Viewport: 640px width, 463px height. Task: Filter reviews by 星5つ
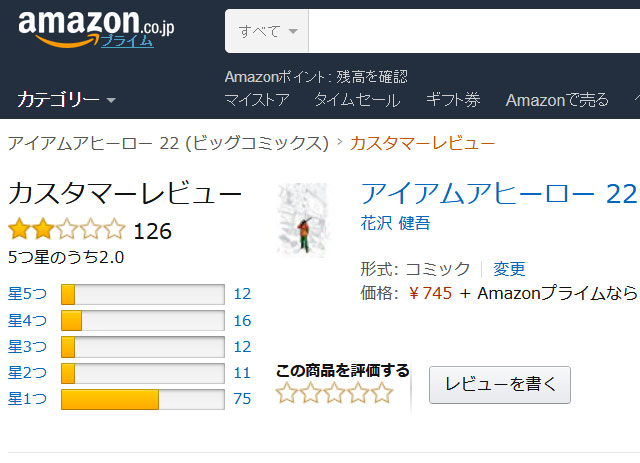coord(27,294)
